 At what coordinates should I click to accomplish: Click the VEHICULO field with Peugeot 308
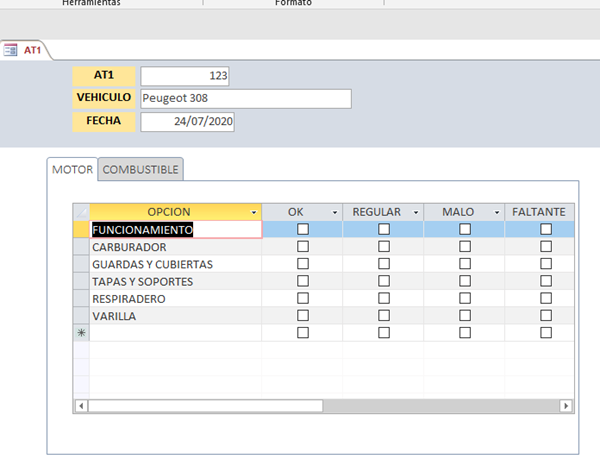(x=245, y=98)
